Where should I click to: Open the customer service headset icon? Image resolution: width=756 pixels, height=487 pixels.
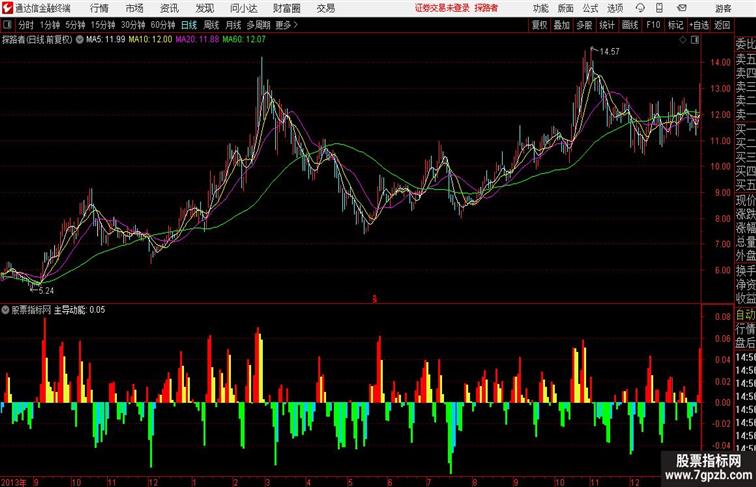pos(640,8)
